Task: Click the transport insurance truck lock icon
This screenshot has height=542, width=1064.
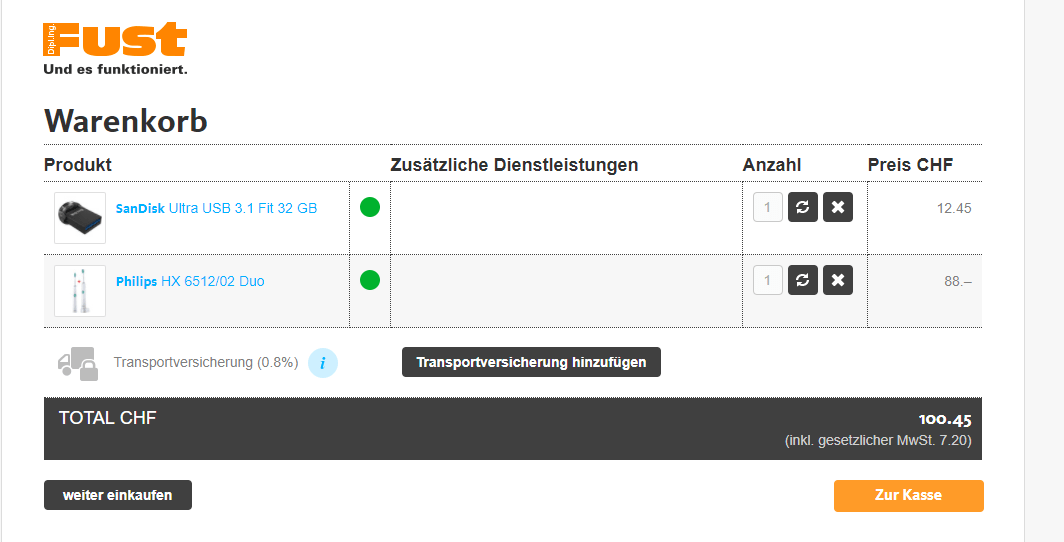Action: pos(78,363)
